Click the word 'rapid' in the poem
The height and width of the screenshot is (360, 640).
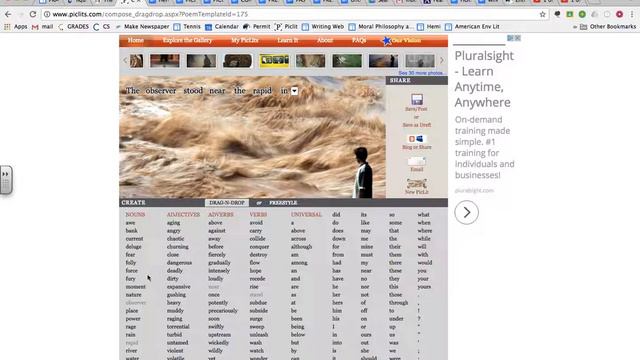coord(262,91)
